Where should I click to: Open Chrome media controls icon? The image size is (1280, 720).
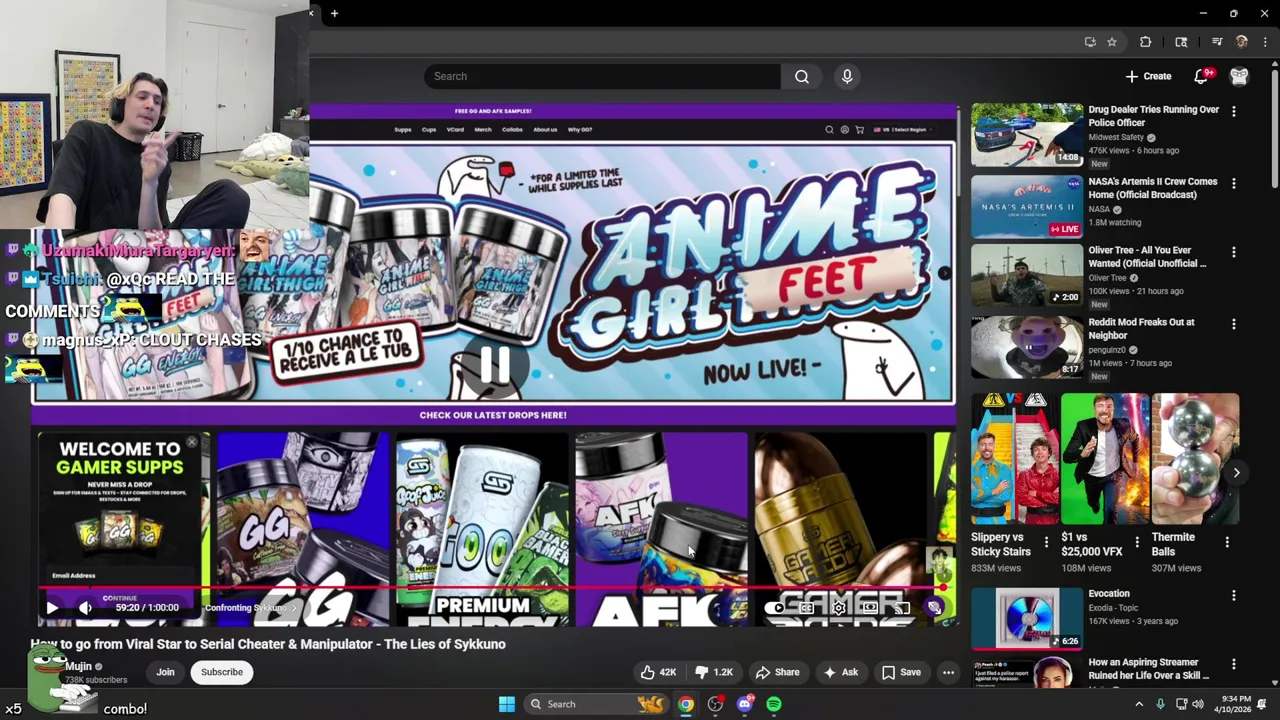point(1217,42)
